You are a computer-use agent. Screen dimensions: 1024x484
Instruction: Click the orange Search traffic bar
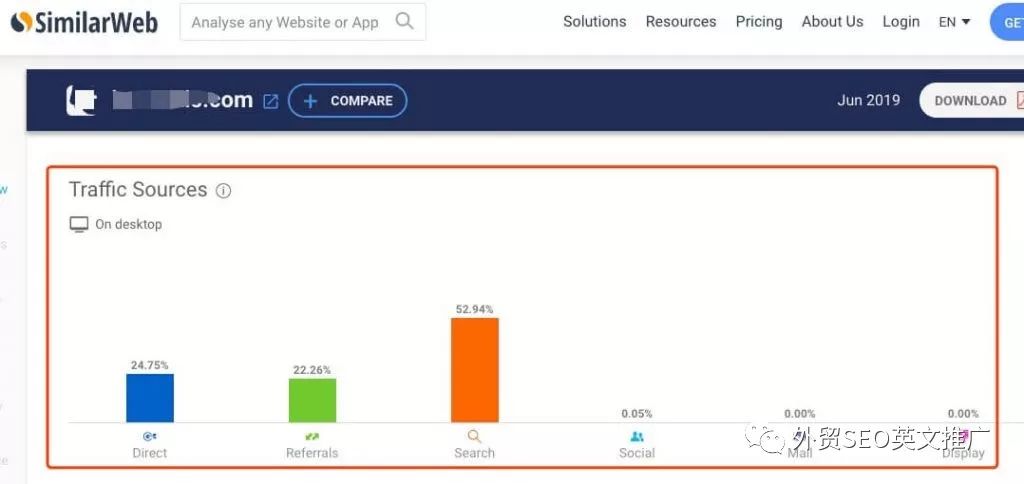pyautogui.click(x=475, y=370)
